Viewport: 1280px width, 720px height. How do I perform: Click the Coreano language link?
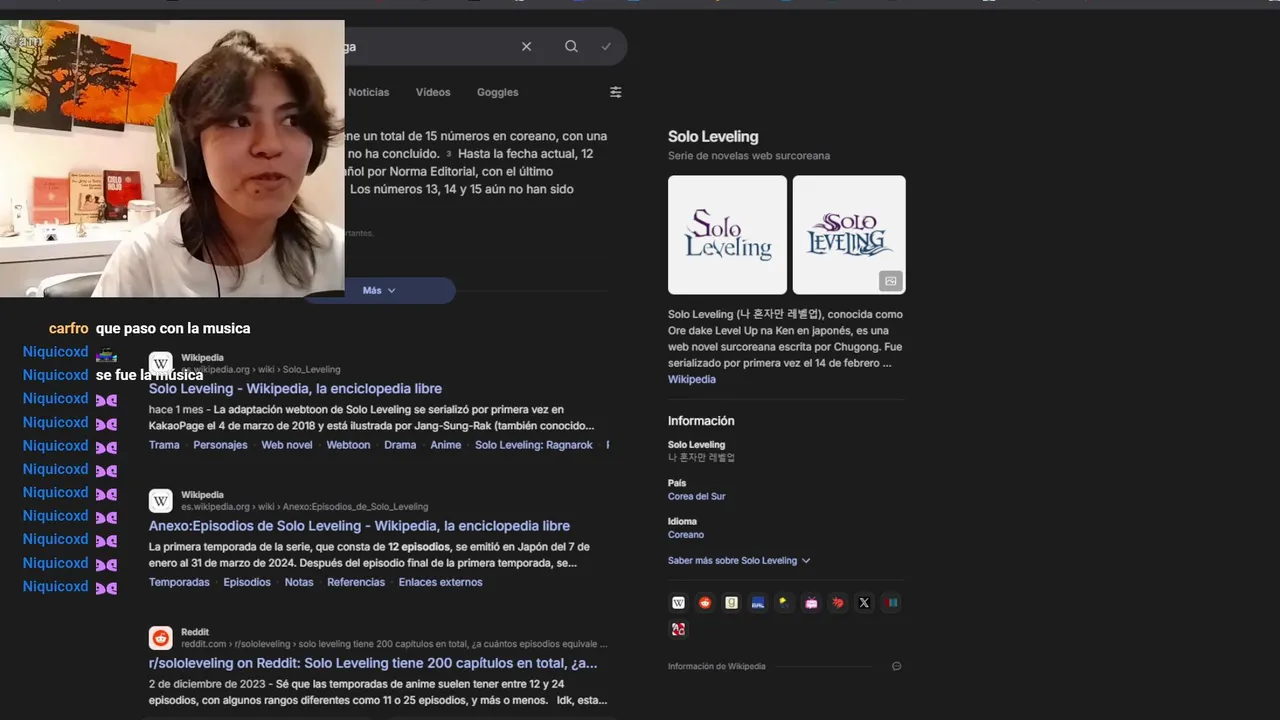click(686, 535)
